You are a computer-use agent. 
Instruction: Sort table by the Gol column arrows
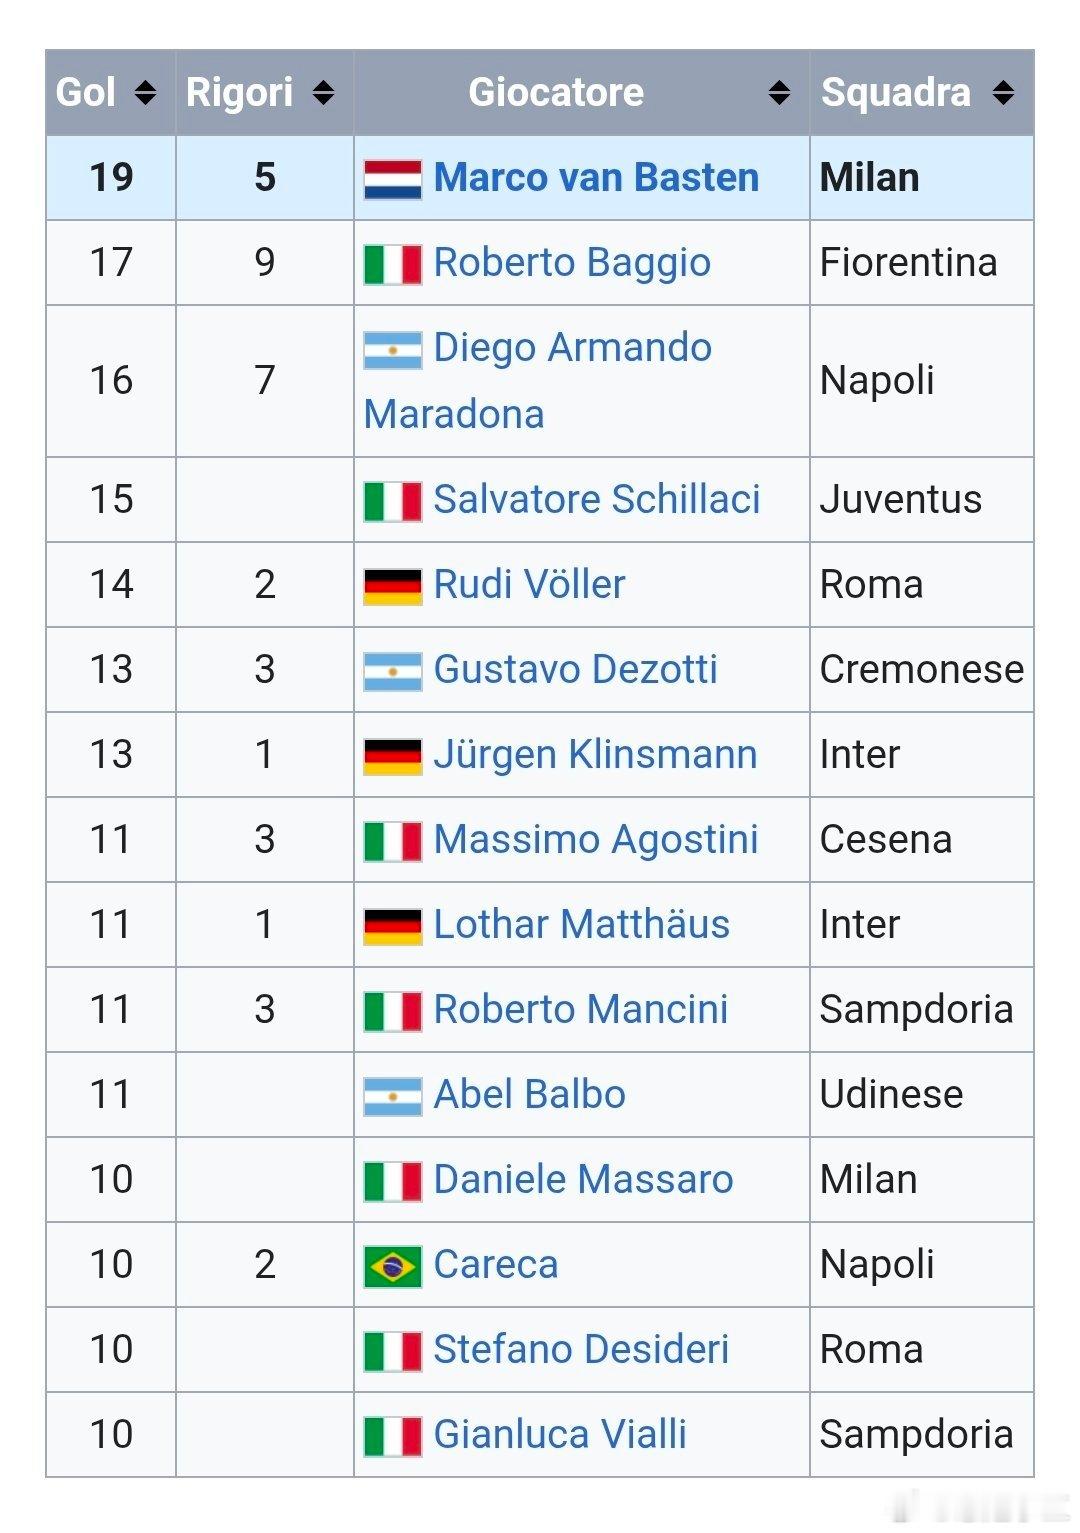[x=145, y=93]
